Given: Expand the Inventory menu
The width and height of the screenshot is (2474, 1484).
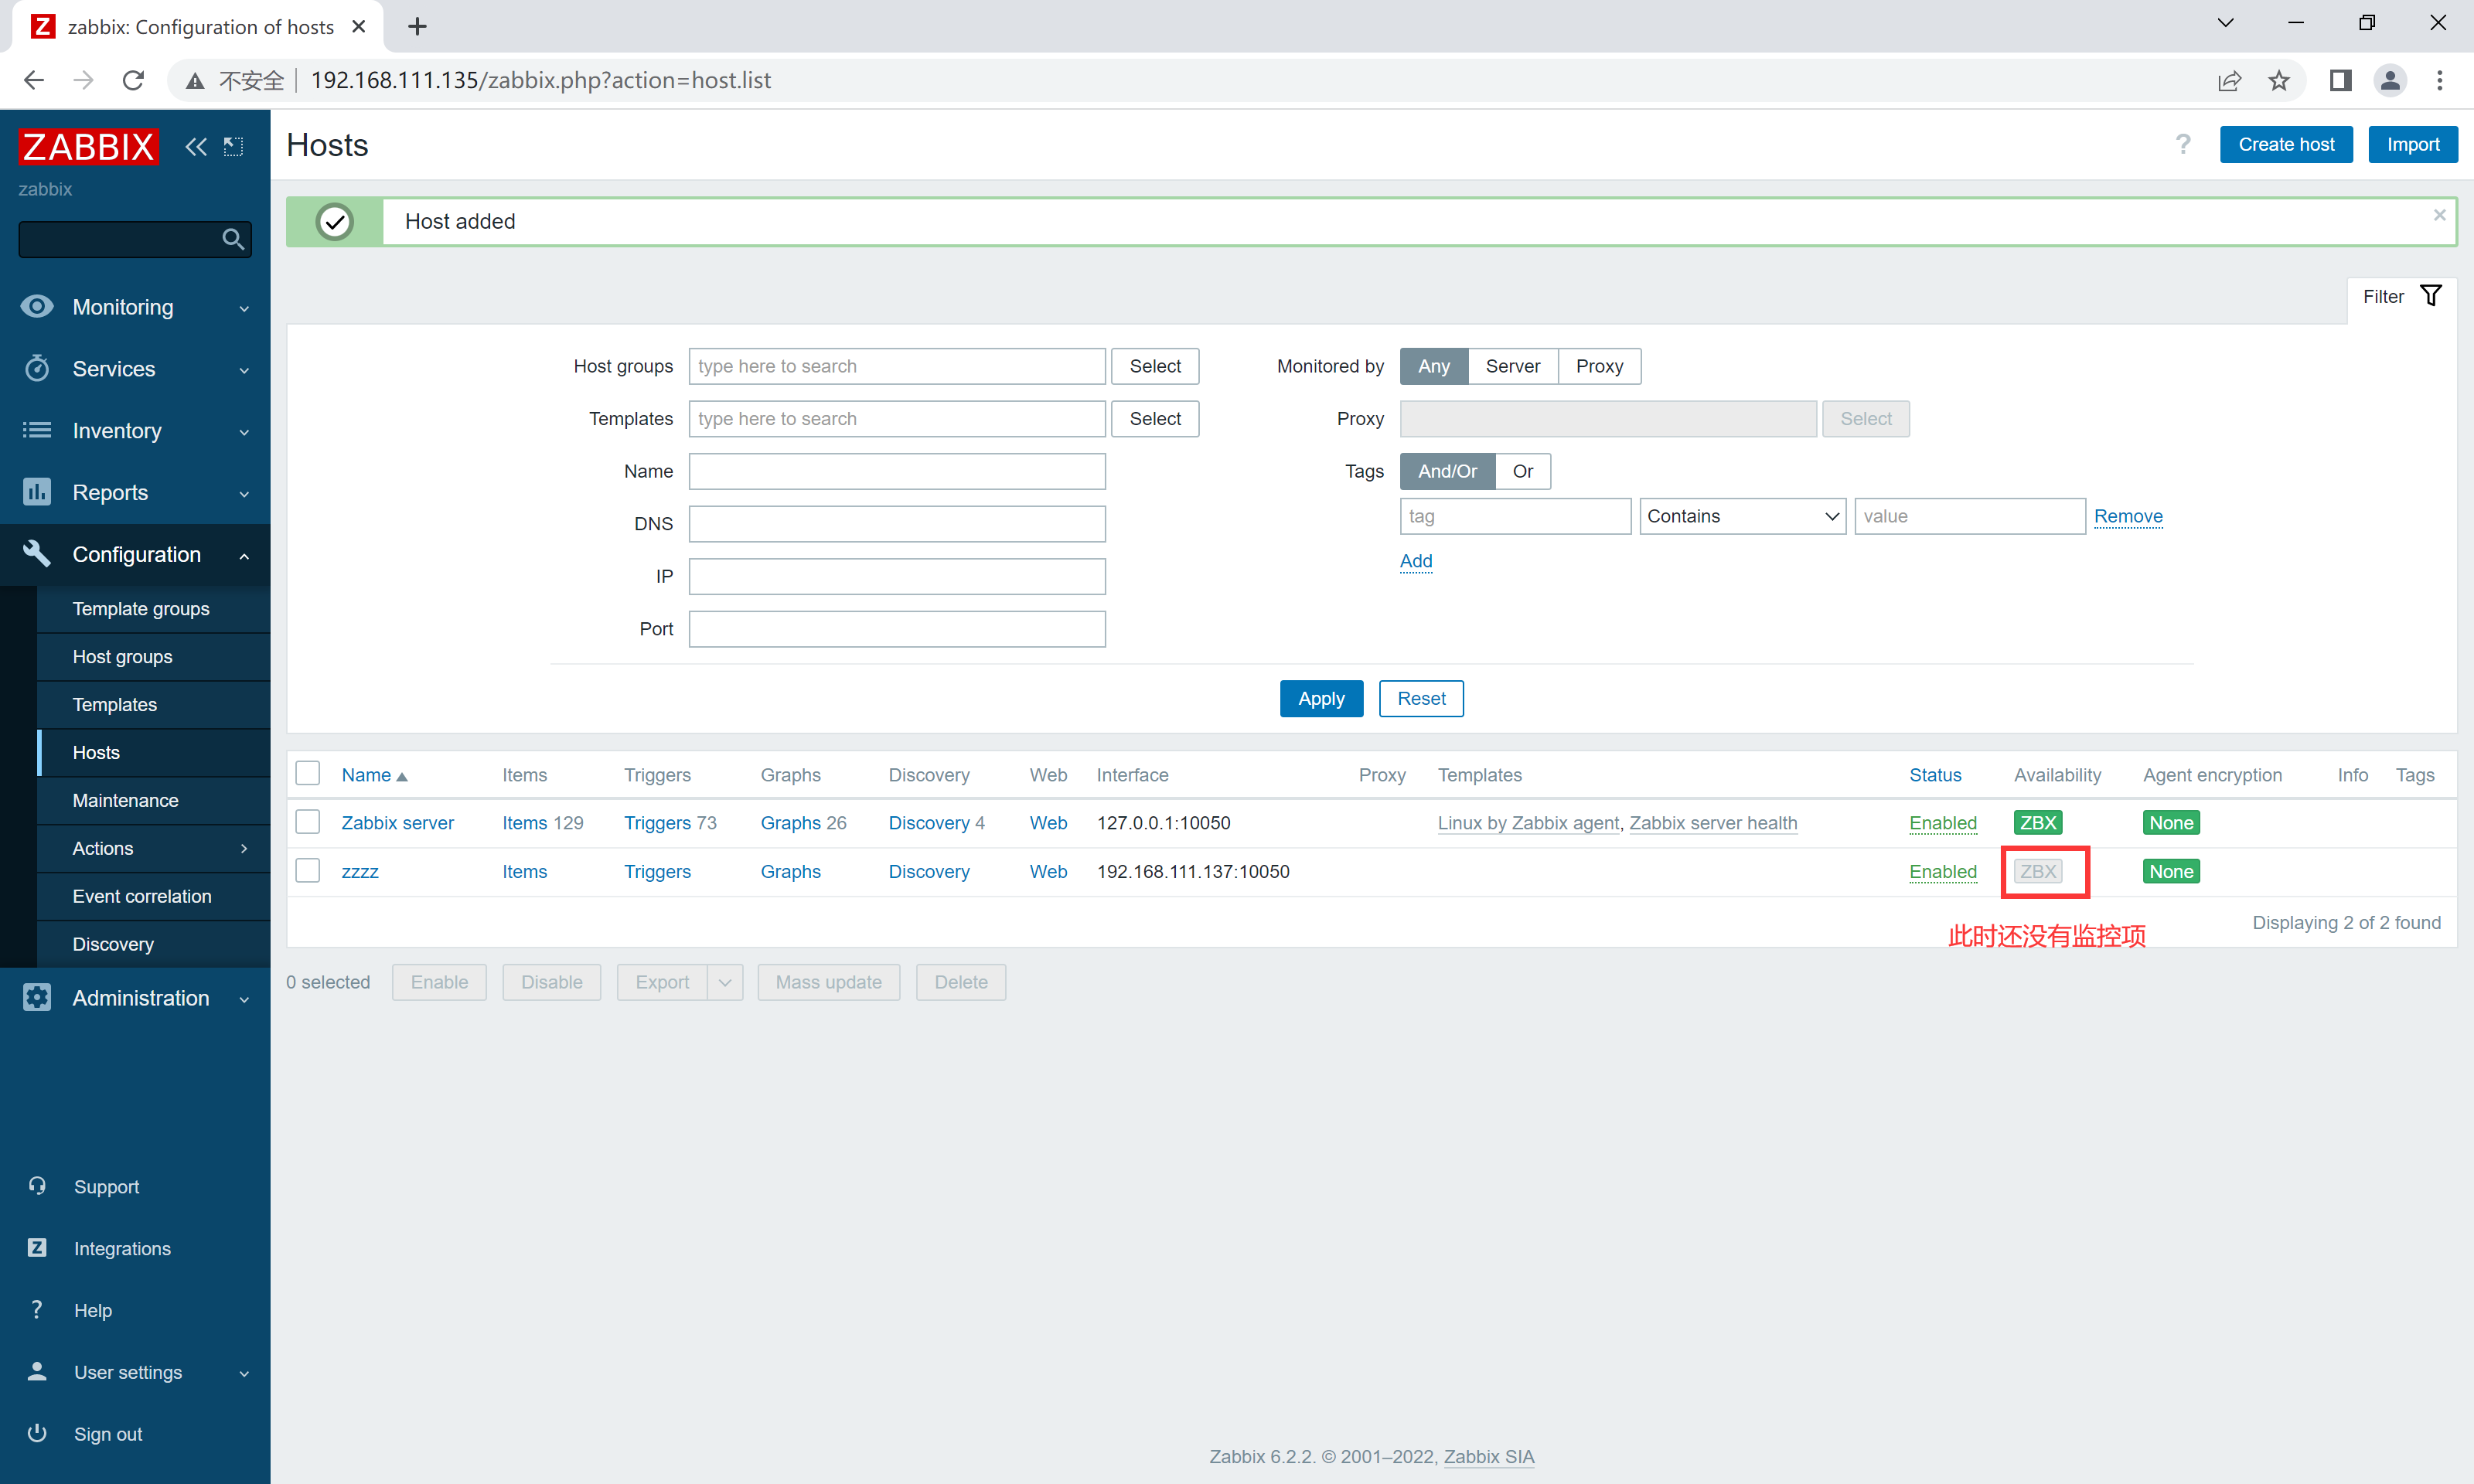Looking at the screenshot, I should 244,432.
